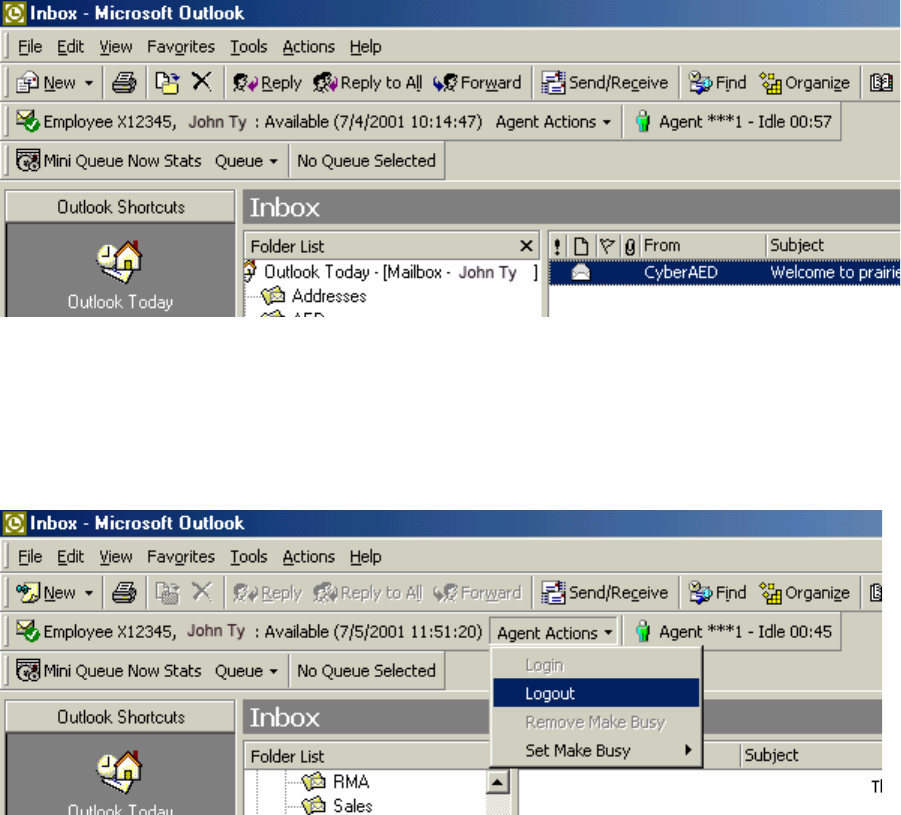Click Remove Make Busy menu entry
Viewport: 901px width, 815px height.
[596, 722]
